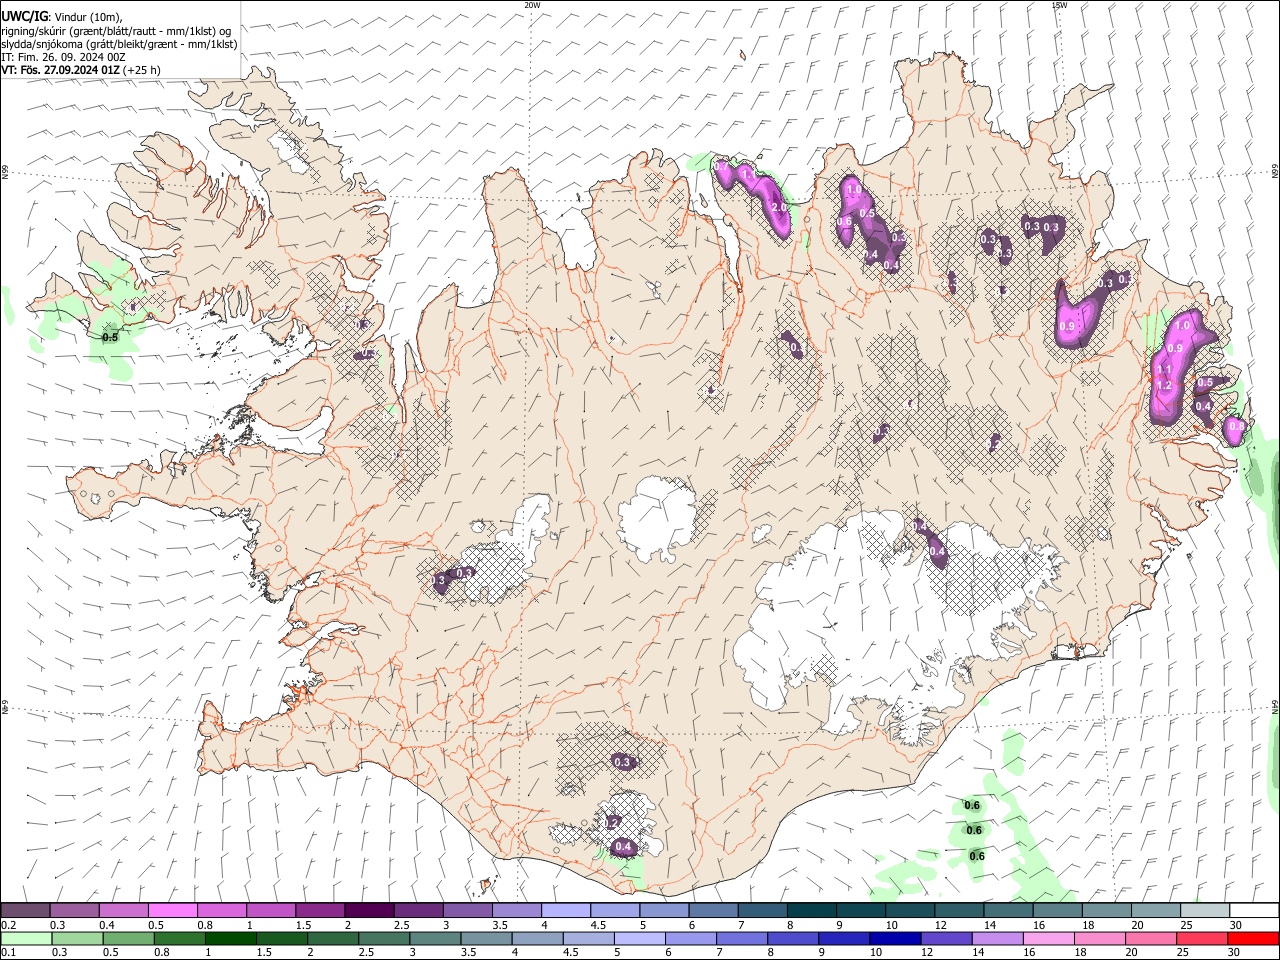Click the '15W' longitude label
The width and height of the screenshot is (1280, 960).
[x=1059, y=5]
